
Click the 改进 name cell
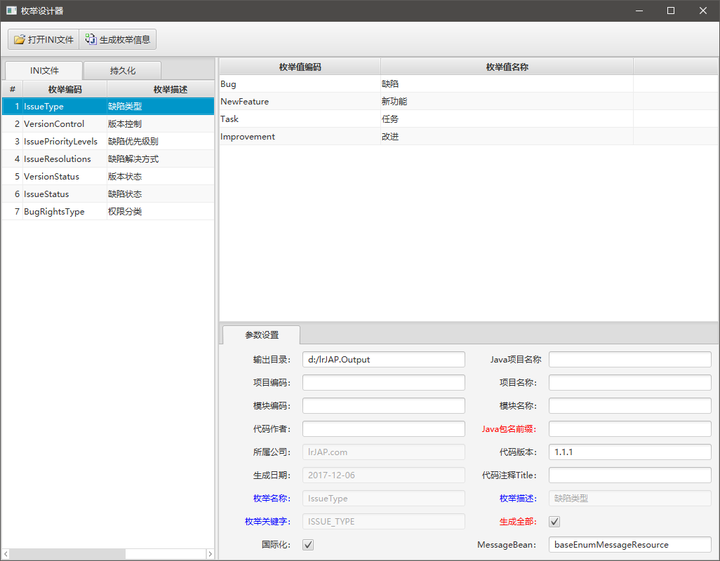click(507, 136)
